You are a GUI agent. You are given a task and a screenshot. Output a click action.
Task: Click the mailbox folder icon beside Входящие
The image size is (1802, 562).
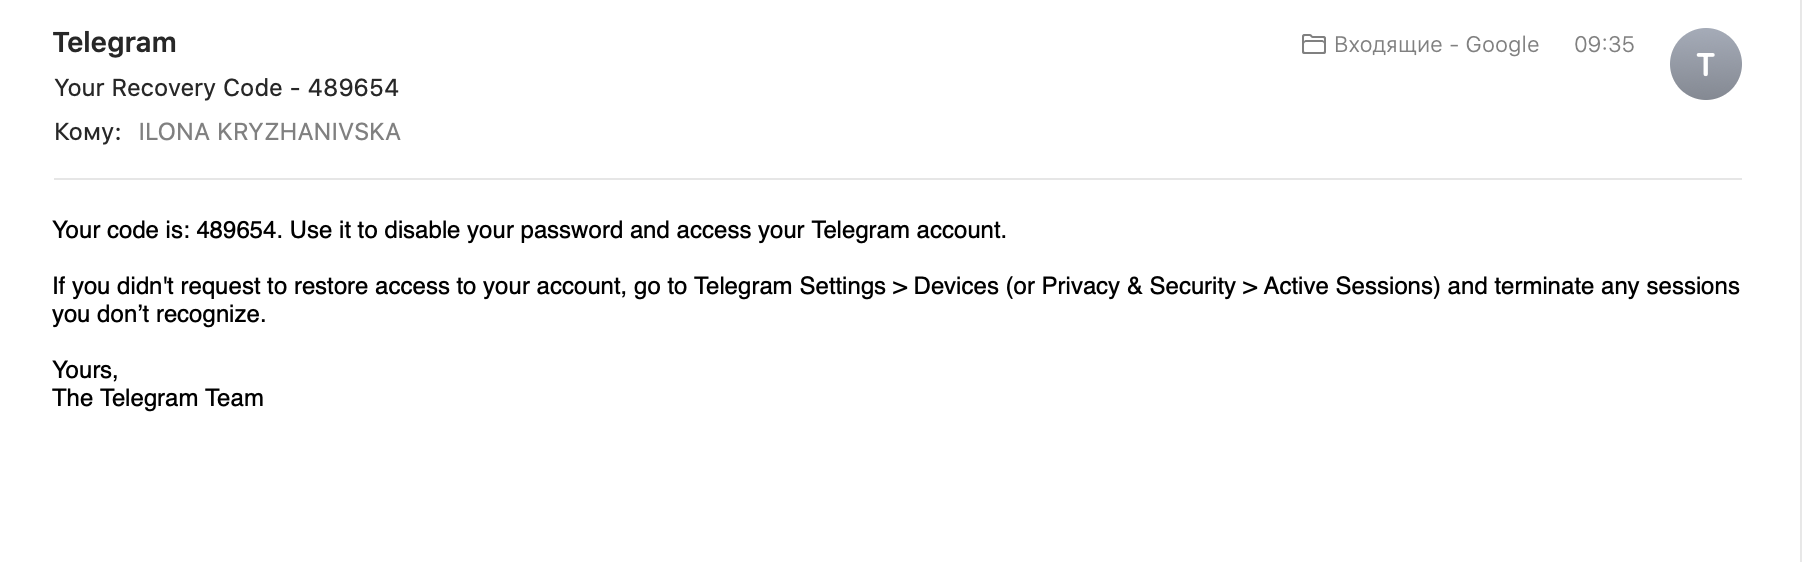point(1313,44)
